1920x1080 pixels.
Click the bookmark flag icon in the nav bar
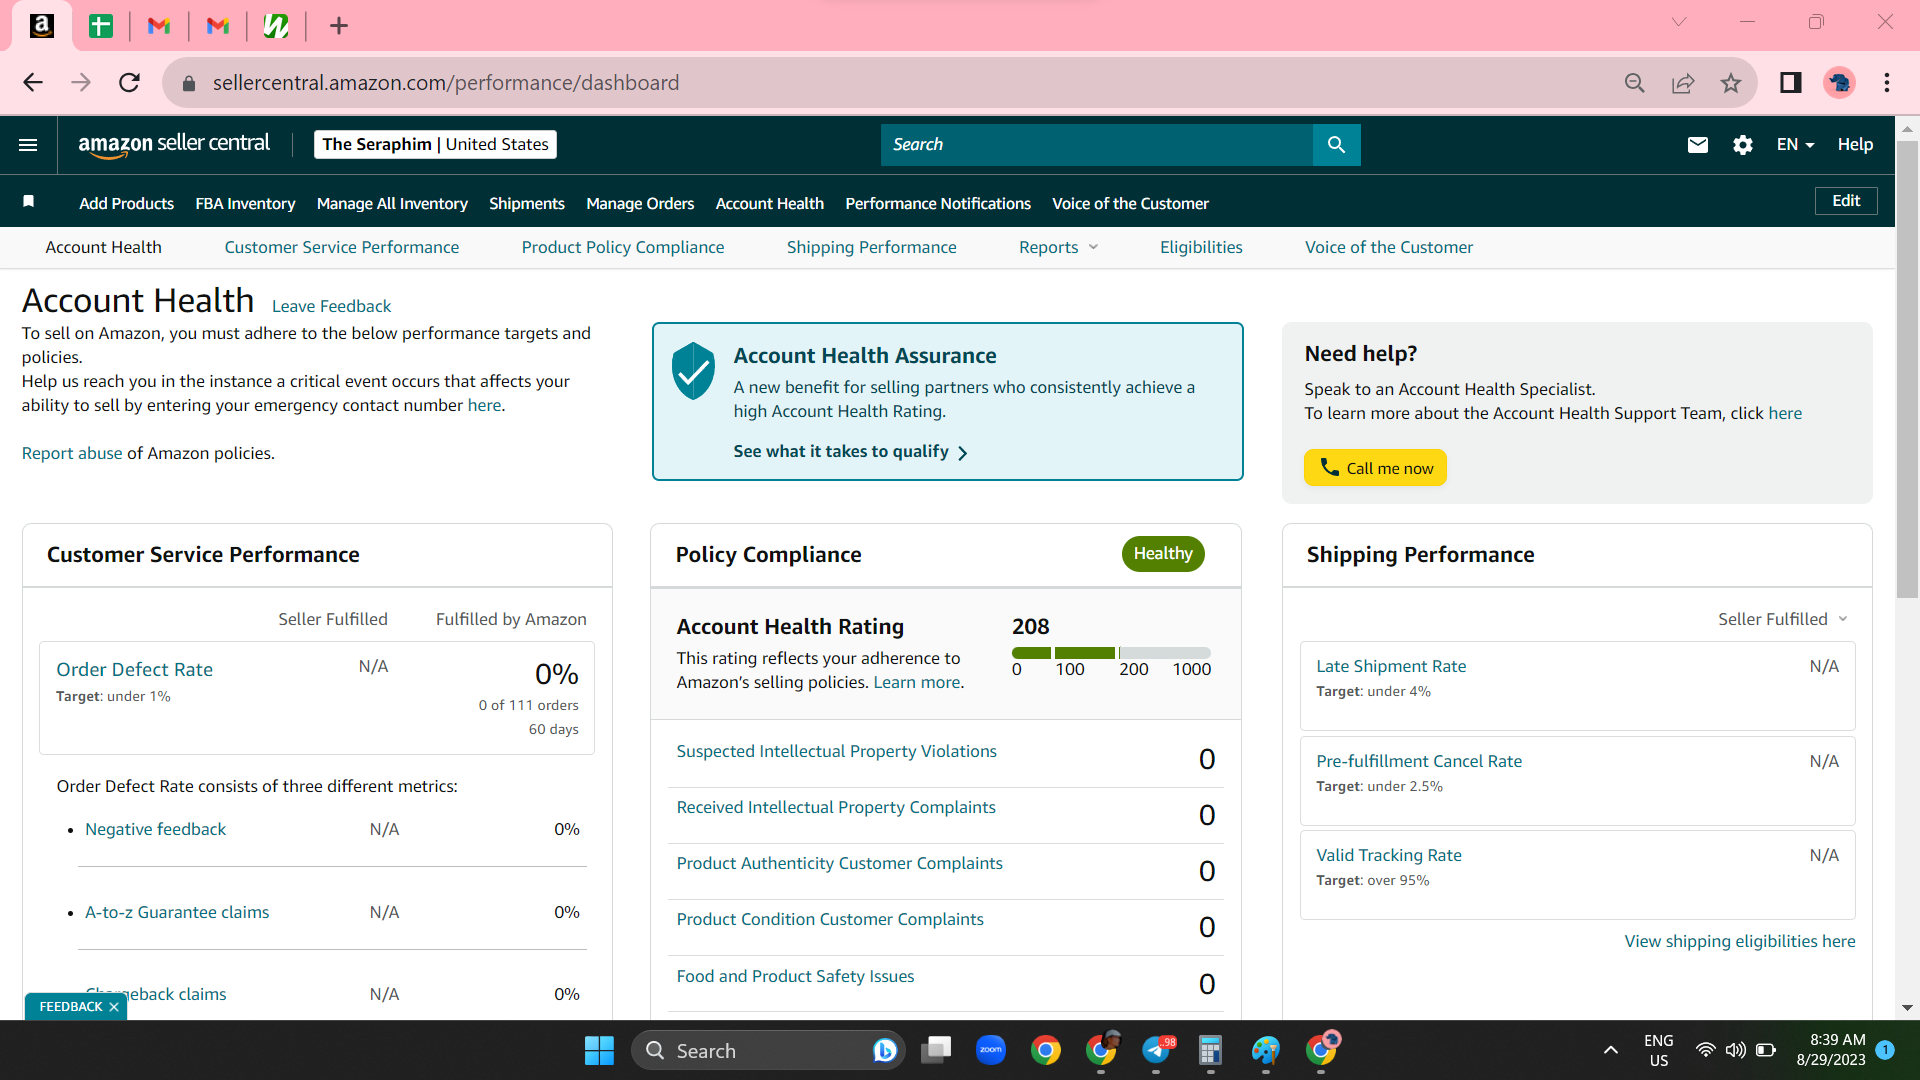tap(29, 202)
